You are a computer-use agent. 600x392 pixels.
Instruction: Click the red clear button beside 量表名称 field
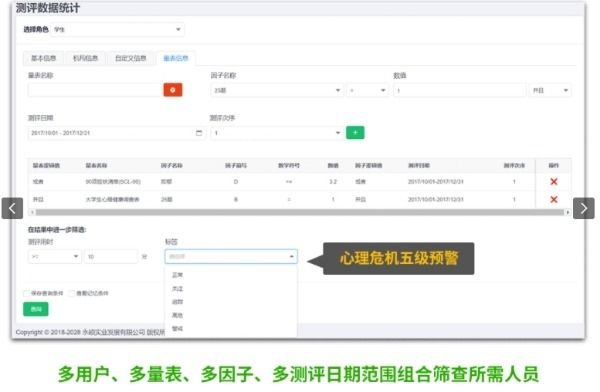click(x=173, y=90)
